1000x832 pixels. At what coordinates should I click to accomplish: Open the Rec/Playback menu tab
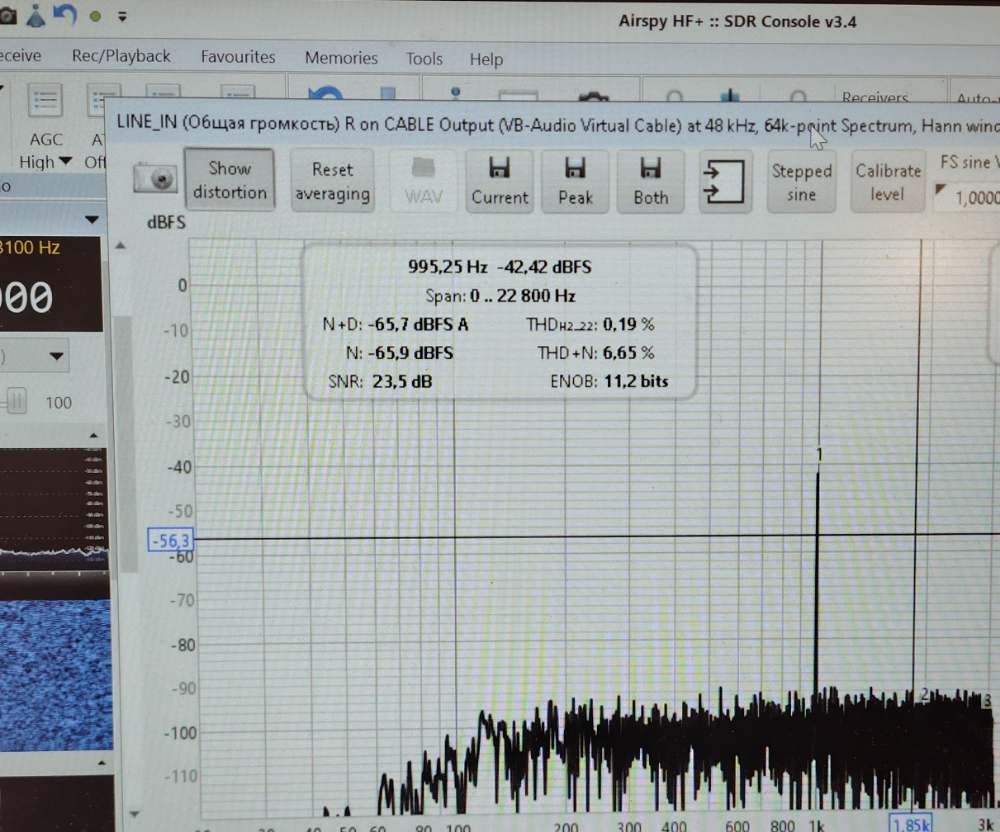point(121,57)
